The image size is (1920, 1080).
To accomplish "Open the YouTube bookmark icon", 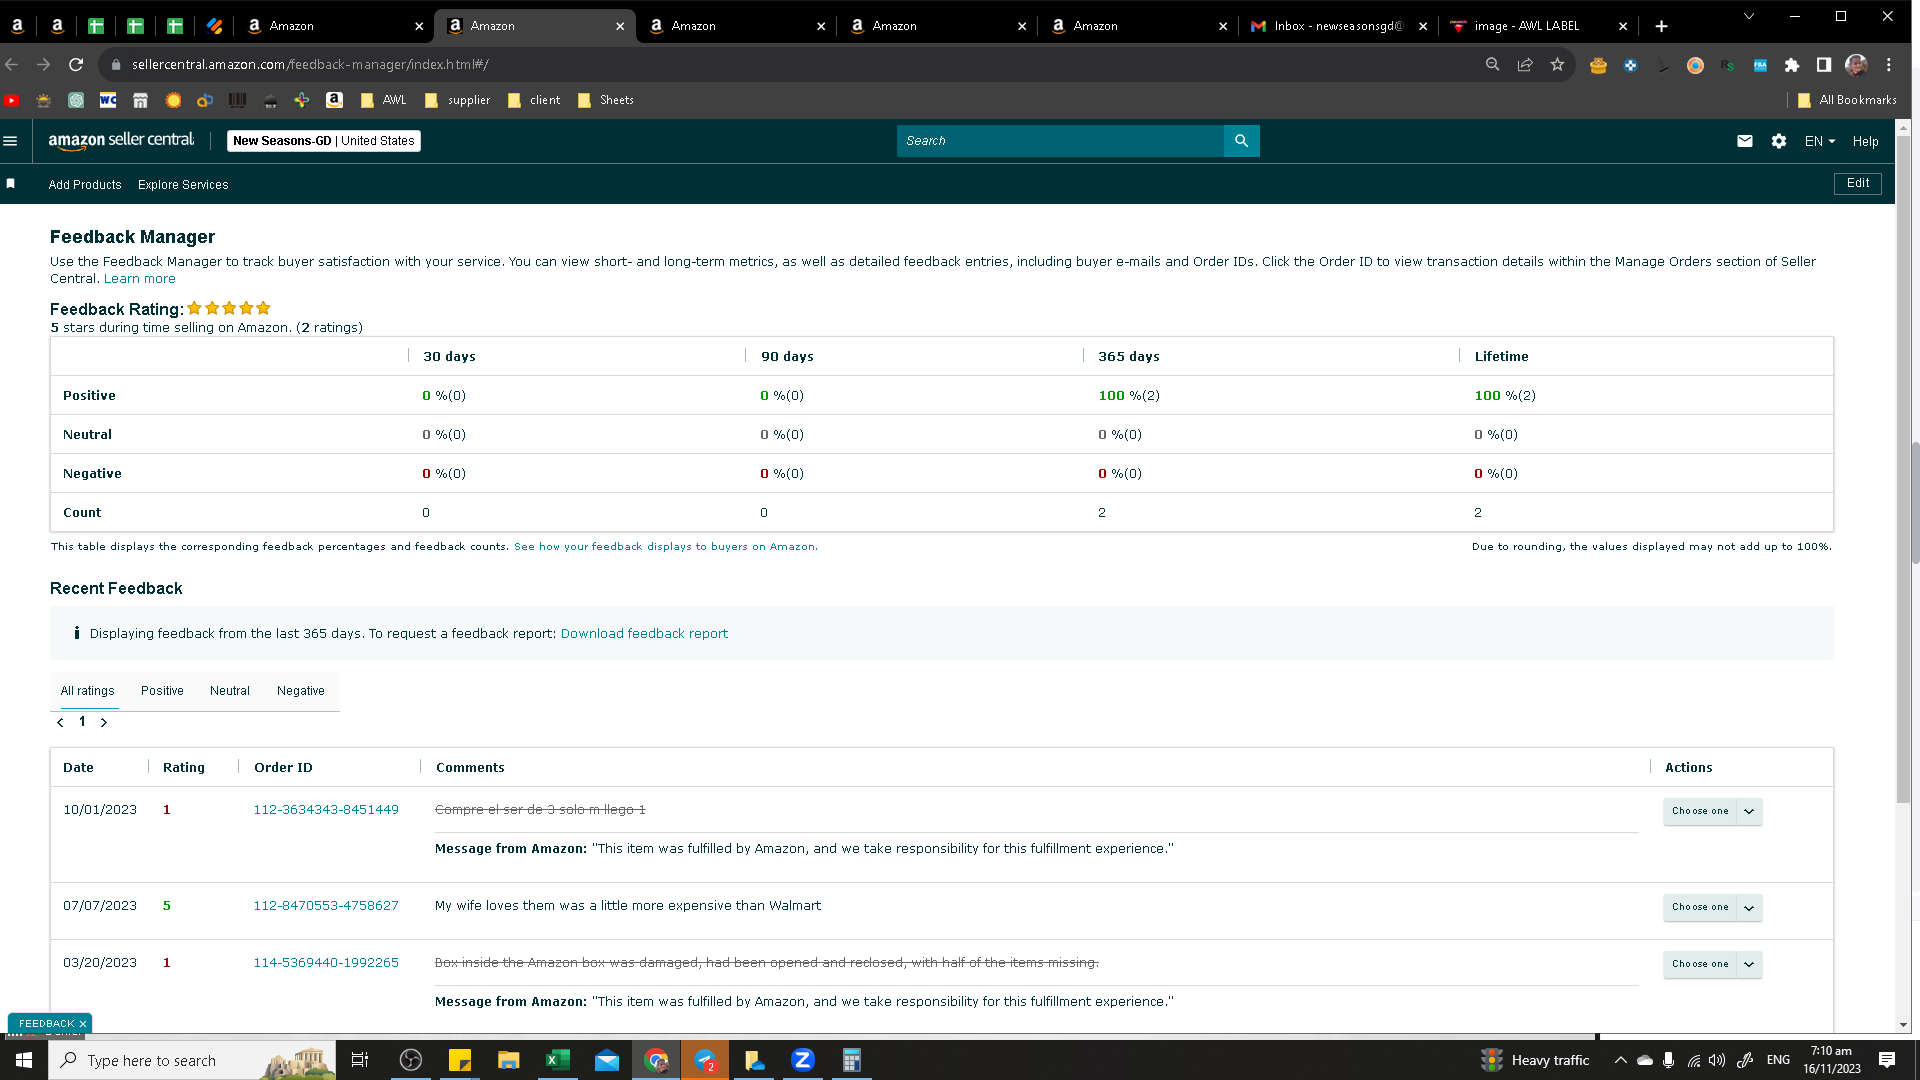I will [x=12, y=100].
